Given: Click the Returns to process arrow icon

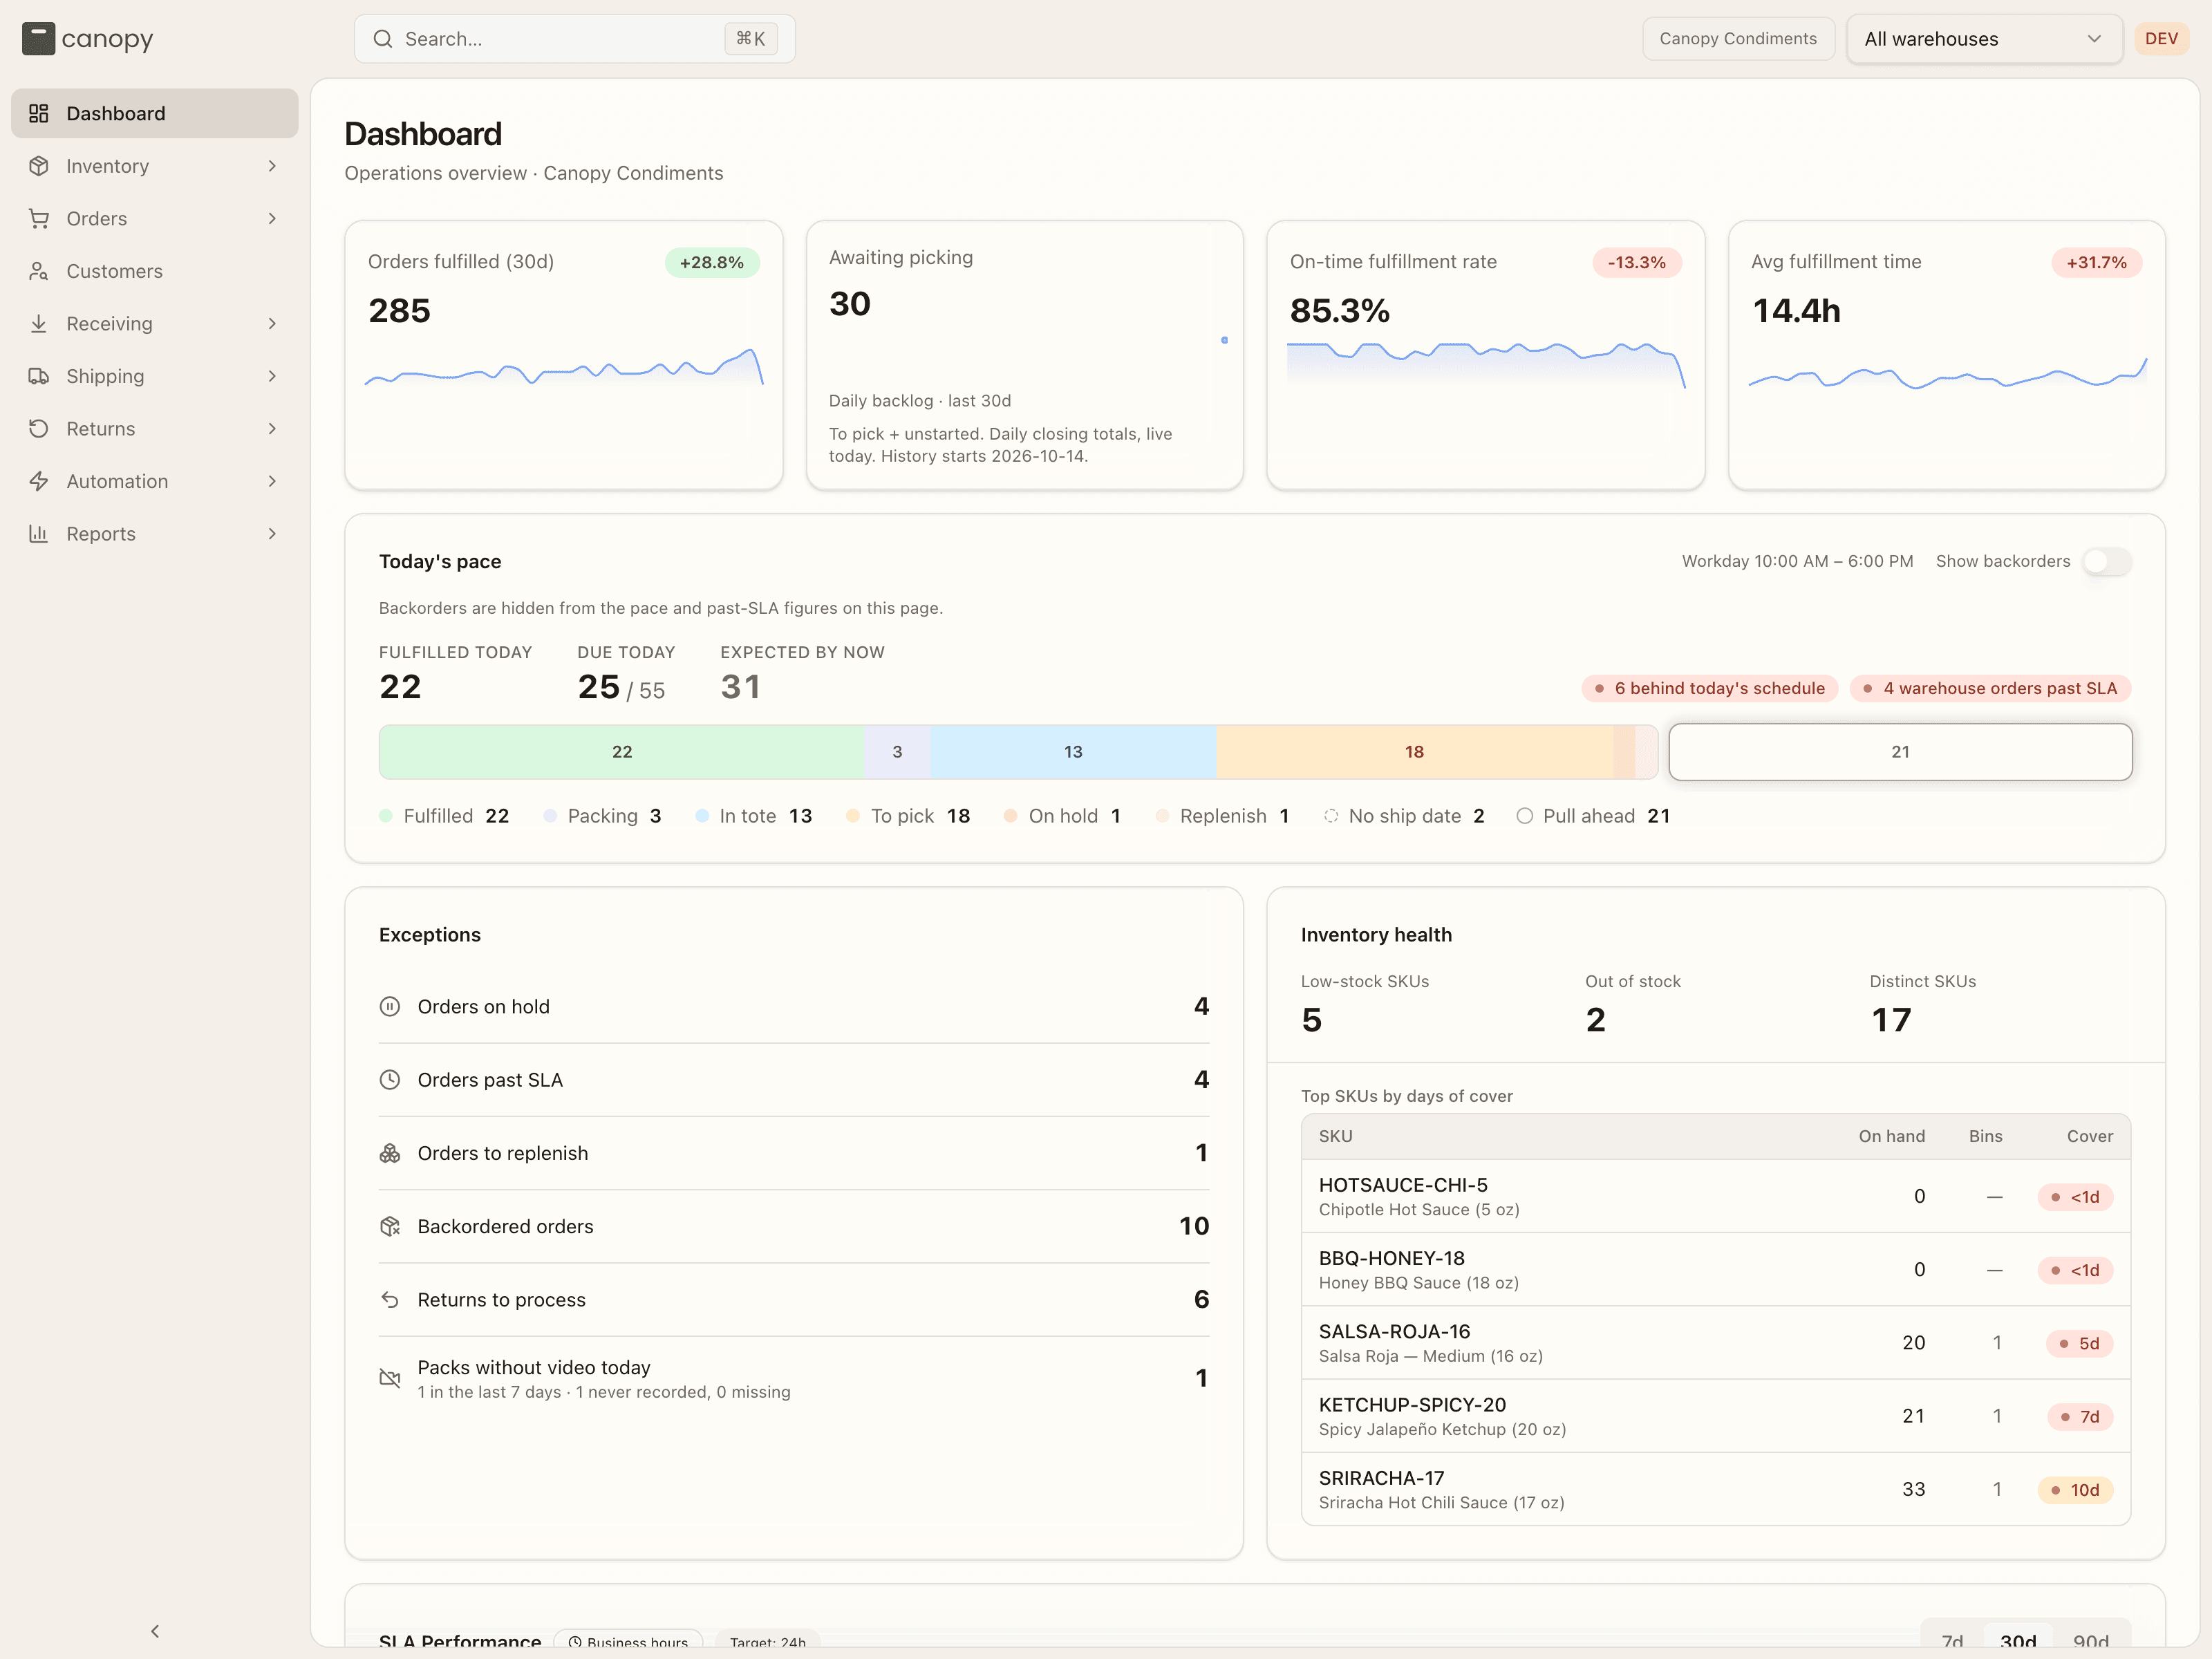Looking at the screenshot, I should point(390,1299).
